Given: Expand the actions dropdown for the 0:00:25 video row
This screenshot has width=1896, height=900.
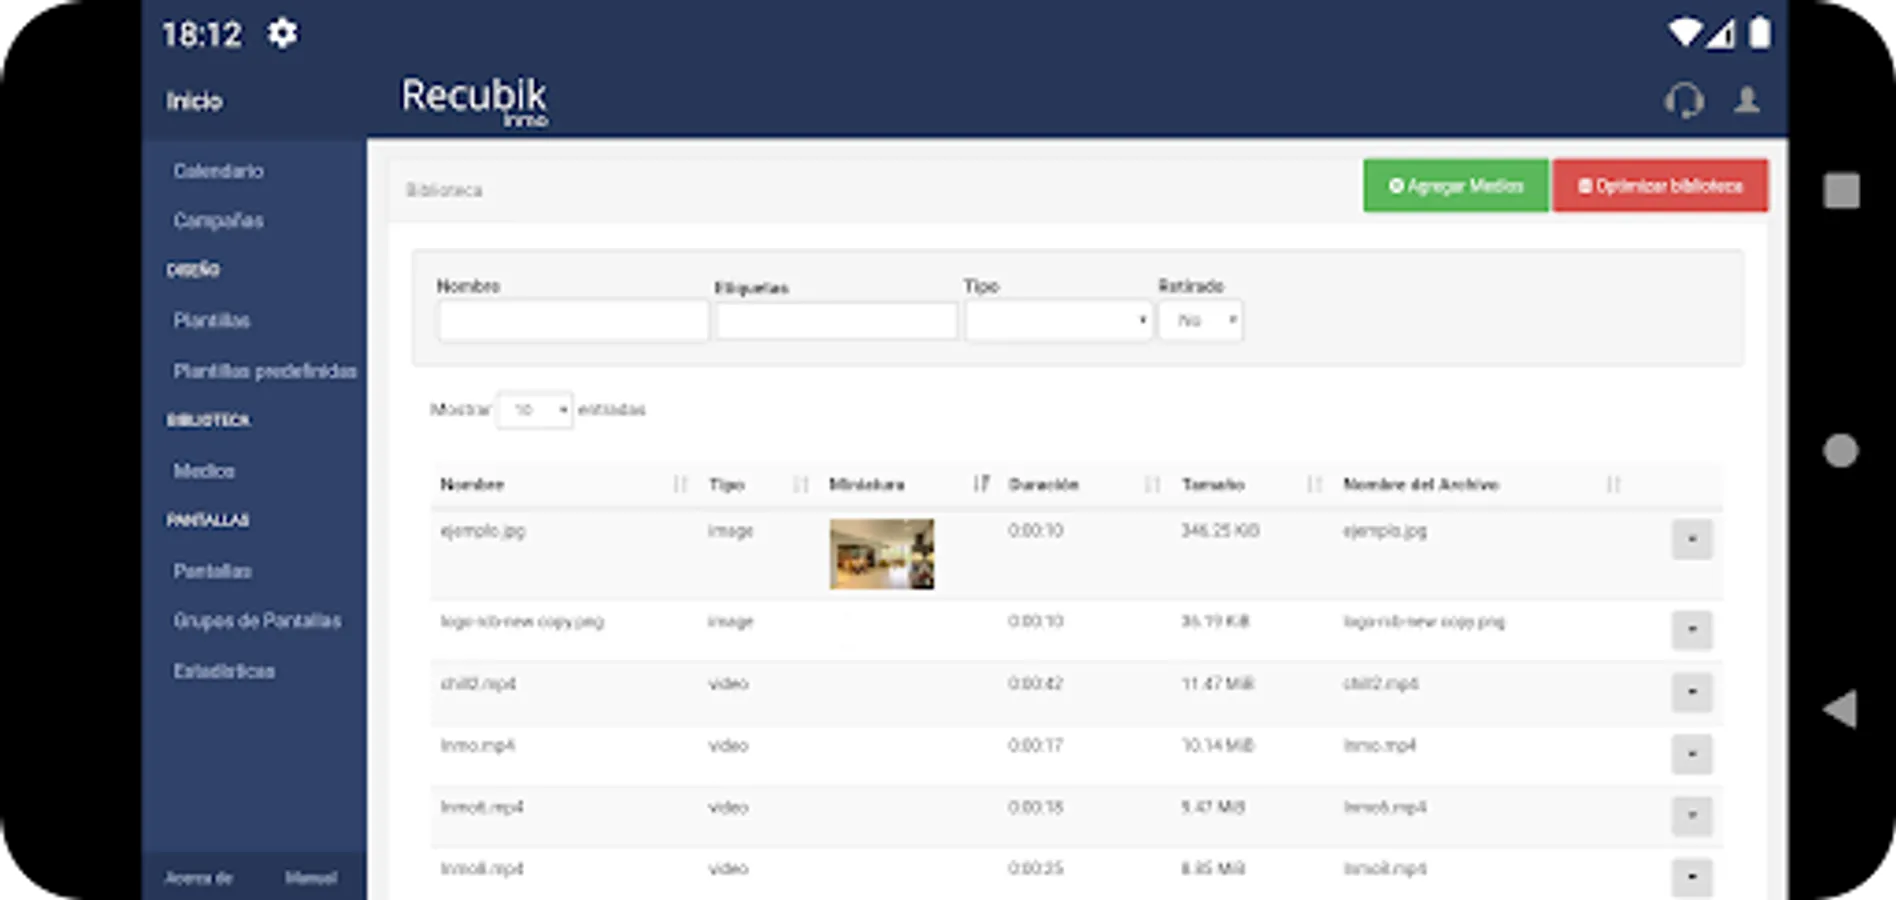Looking at the screenshot, I should 1692,877.
